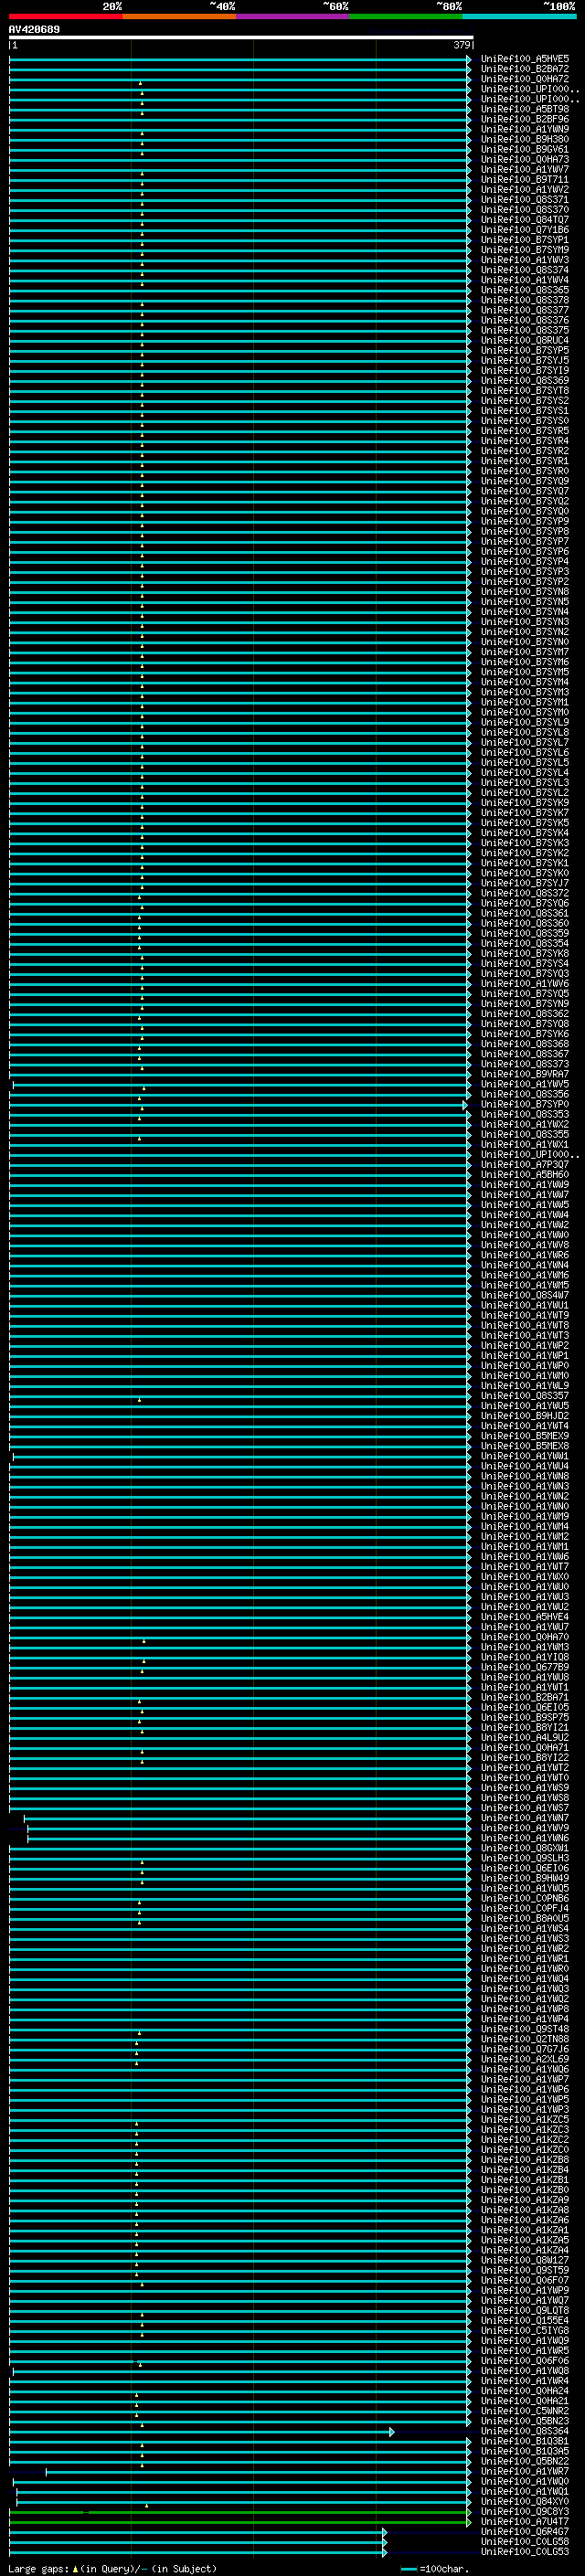
Task: Open hit UniRef100_Q0HA72
Action: click(x=525, y=79)
